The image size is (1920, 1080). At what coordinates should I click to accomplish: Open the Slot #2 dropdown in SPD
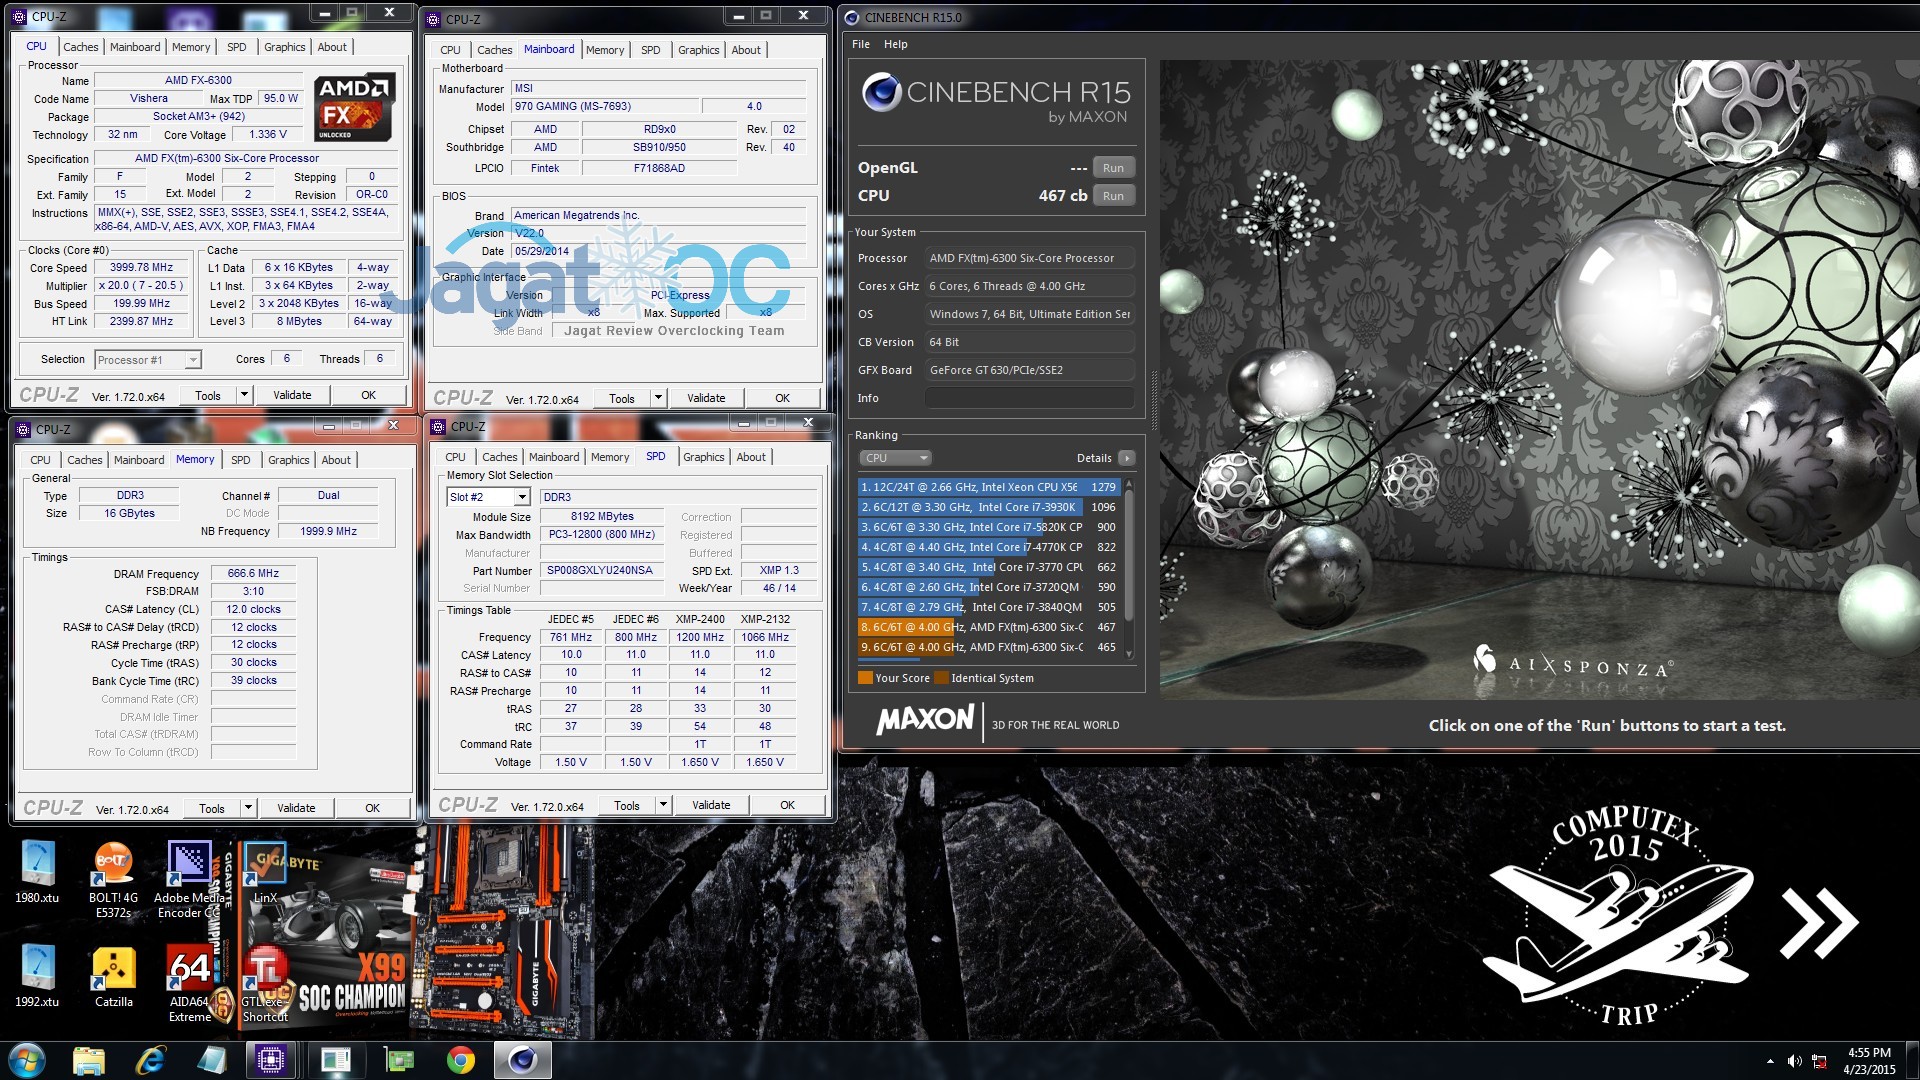coord(521,497)
